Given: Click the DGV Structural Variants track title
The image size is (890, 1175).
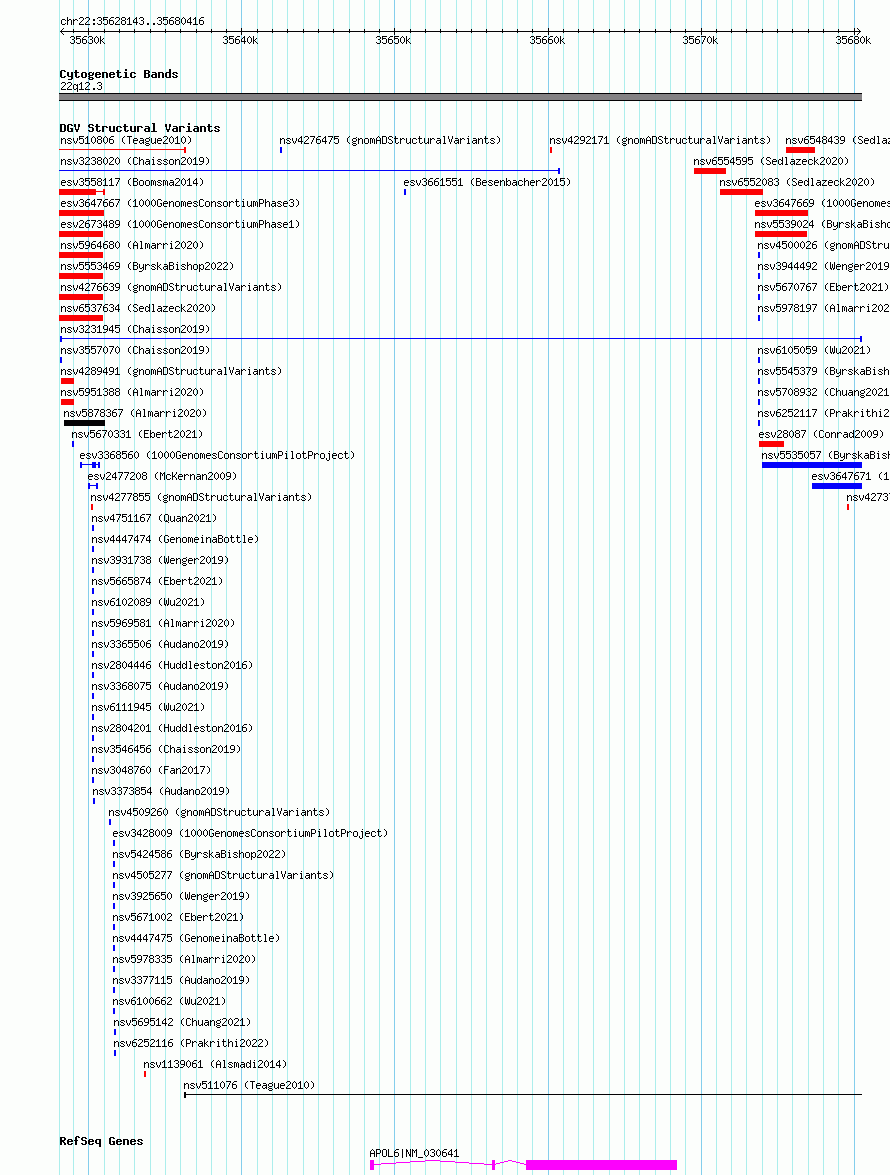Looking at the screenshot, I should point(140,128).
